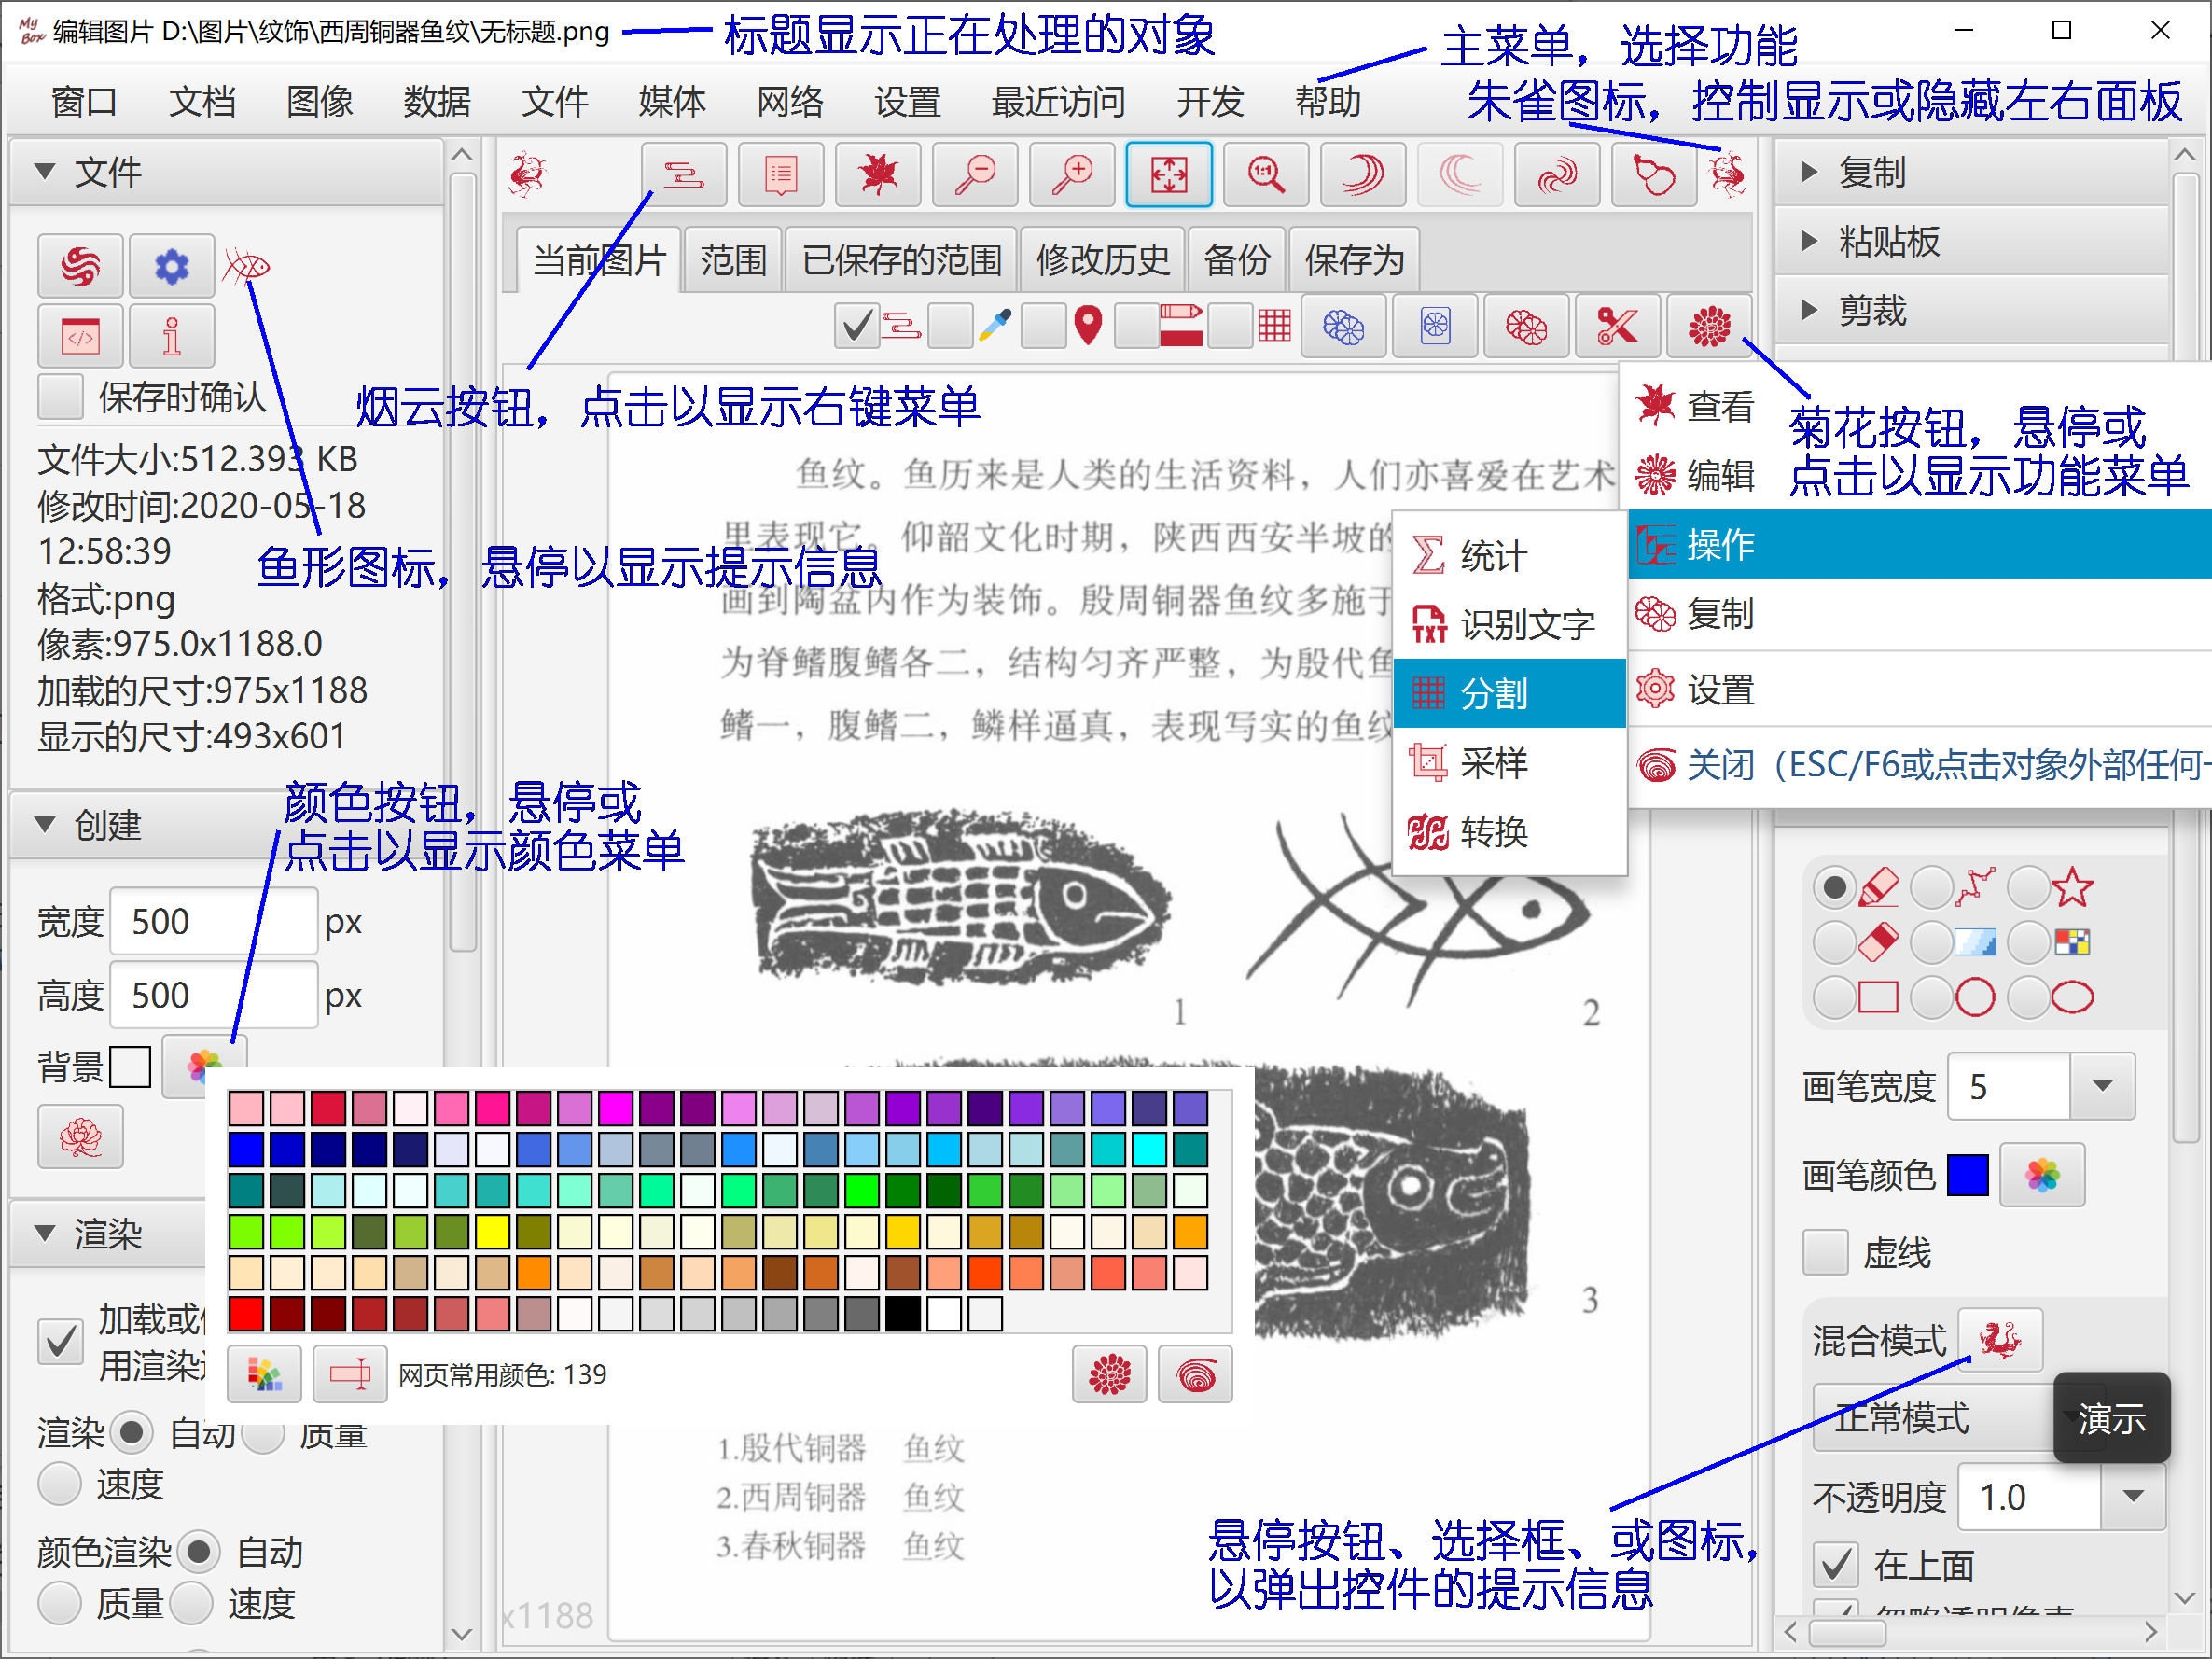This screenshot has width=2212, height=1659.
Task: Pick the pure red swatch in color palette
Action: pyautogui.click(x=246, y=1313)
